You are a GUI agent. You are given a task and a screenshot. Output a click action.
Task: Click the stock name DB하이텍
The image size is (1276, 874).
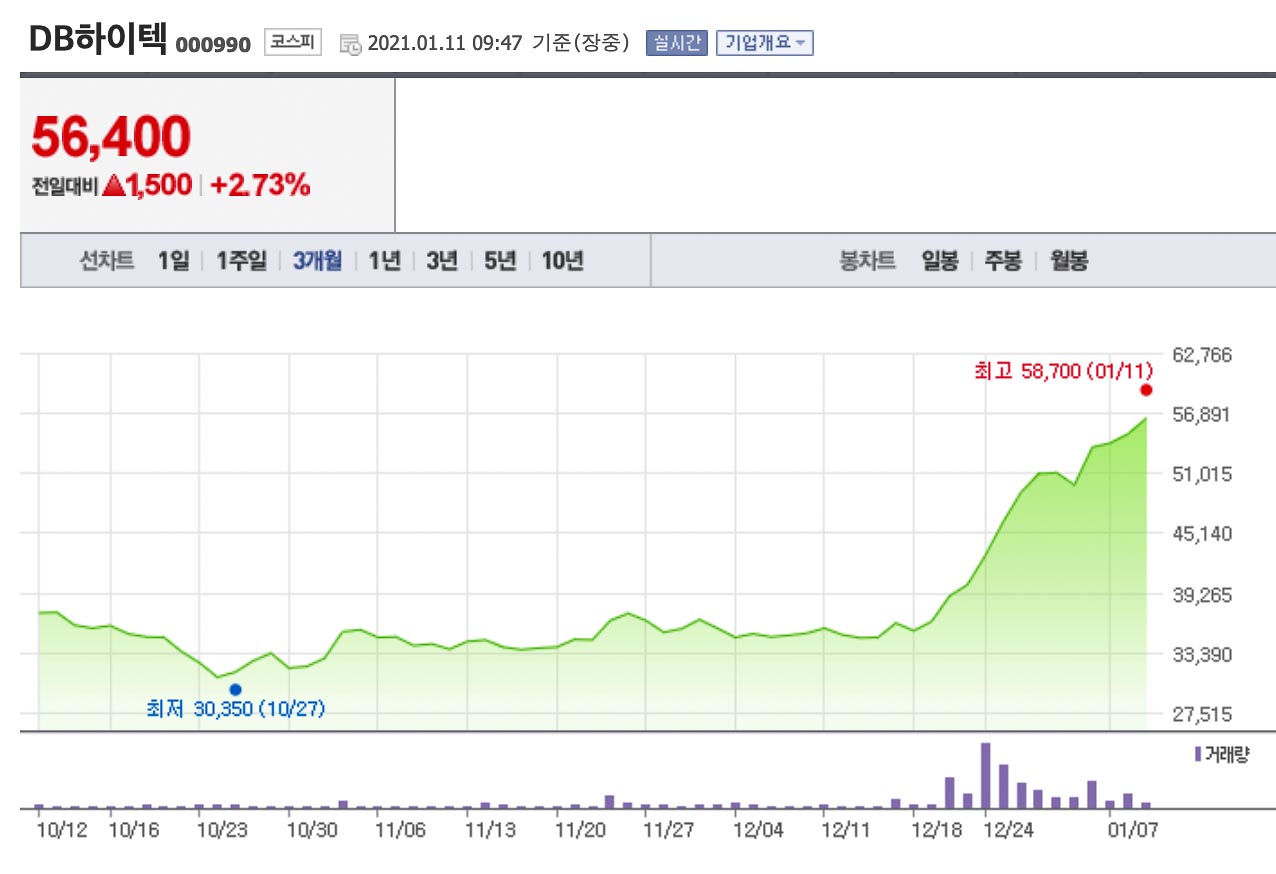point(98,39)
